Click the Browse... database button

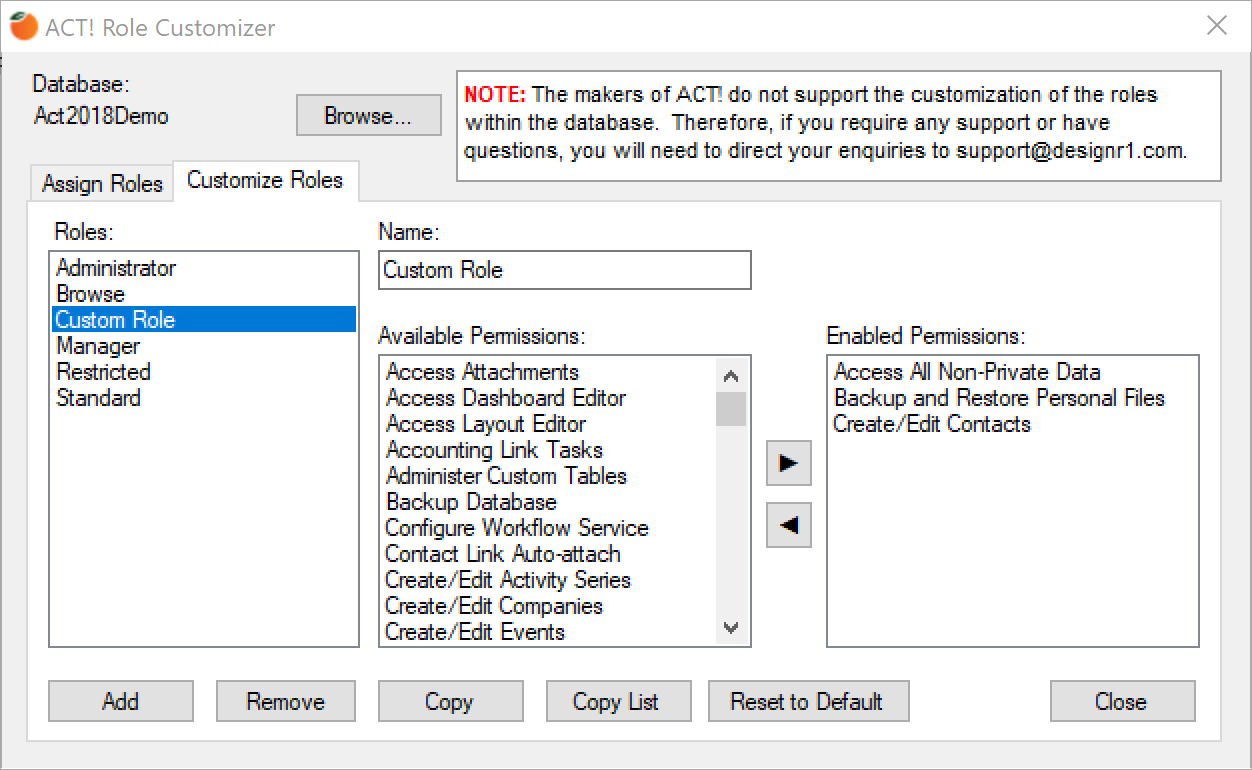tap(368, 116)
